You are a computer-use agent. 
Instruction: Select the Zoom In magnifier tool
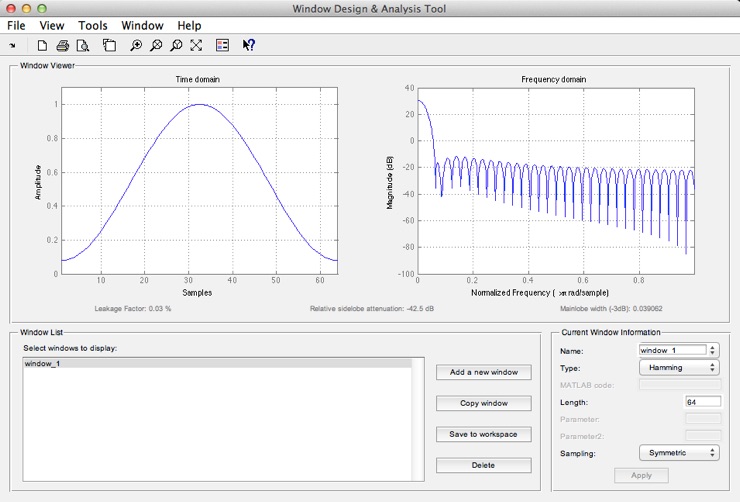click(x=136, y=45)
